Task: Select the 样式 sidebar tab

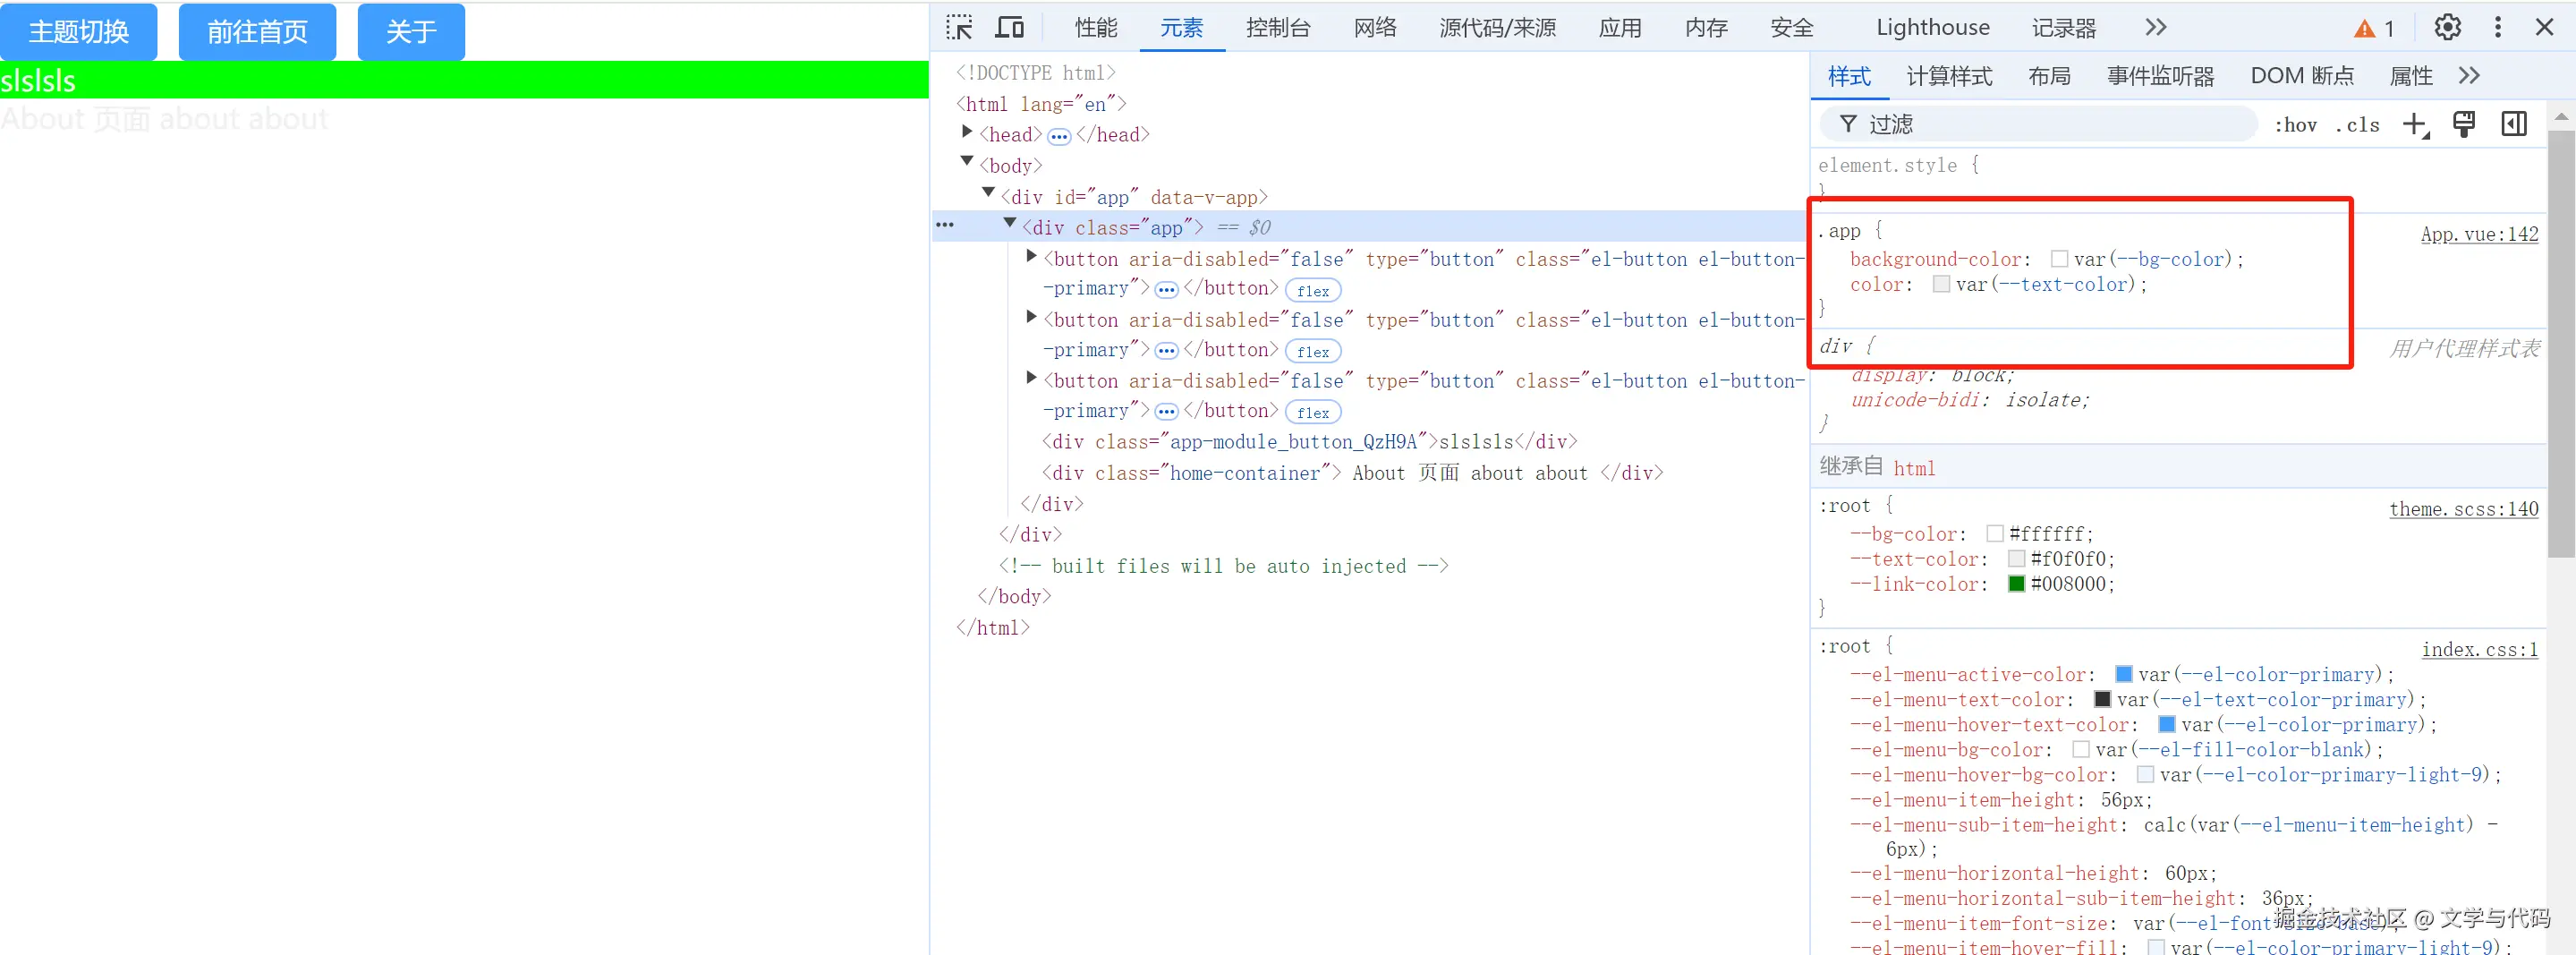Action: [1849, 76]
